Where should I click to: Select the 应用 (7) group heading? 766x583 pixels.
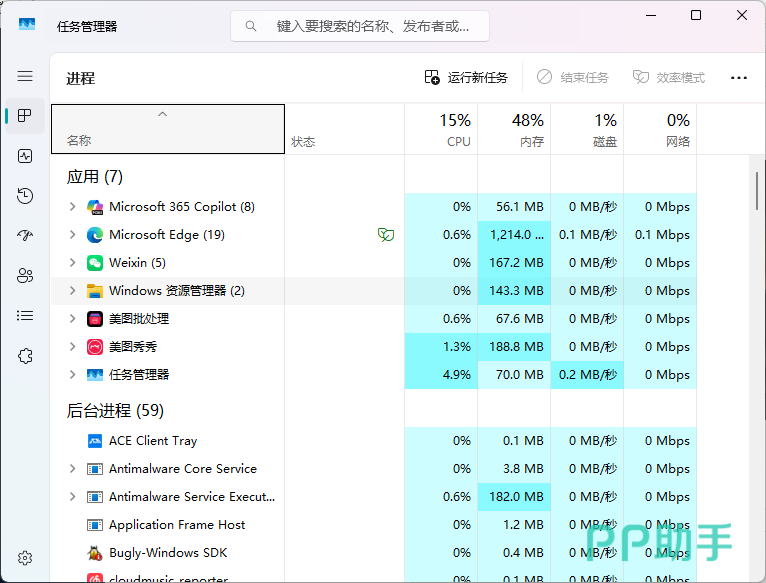coord(95,176)
